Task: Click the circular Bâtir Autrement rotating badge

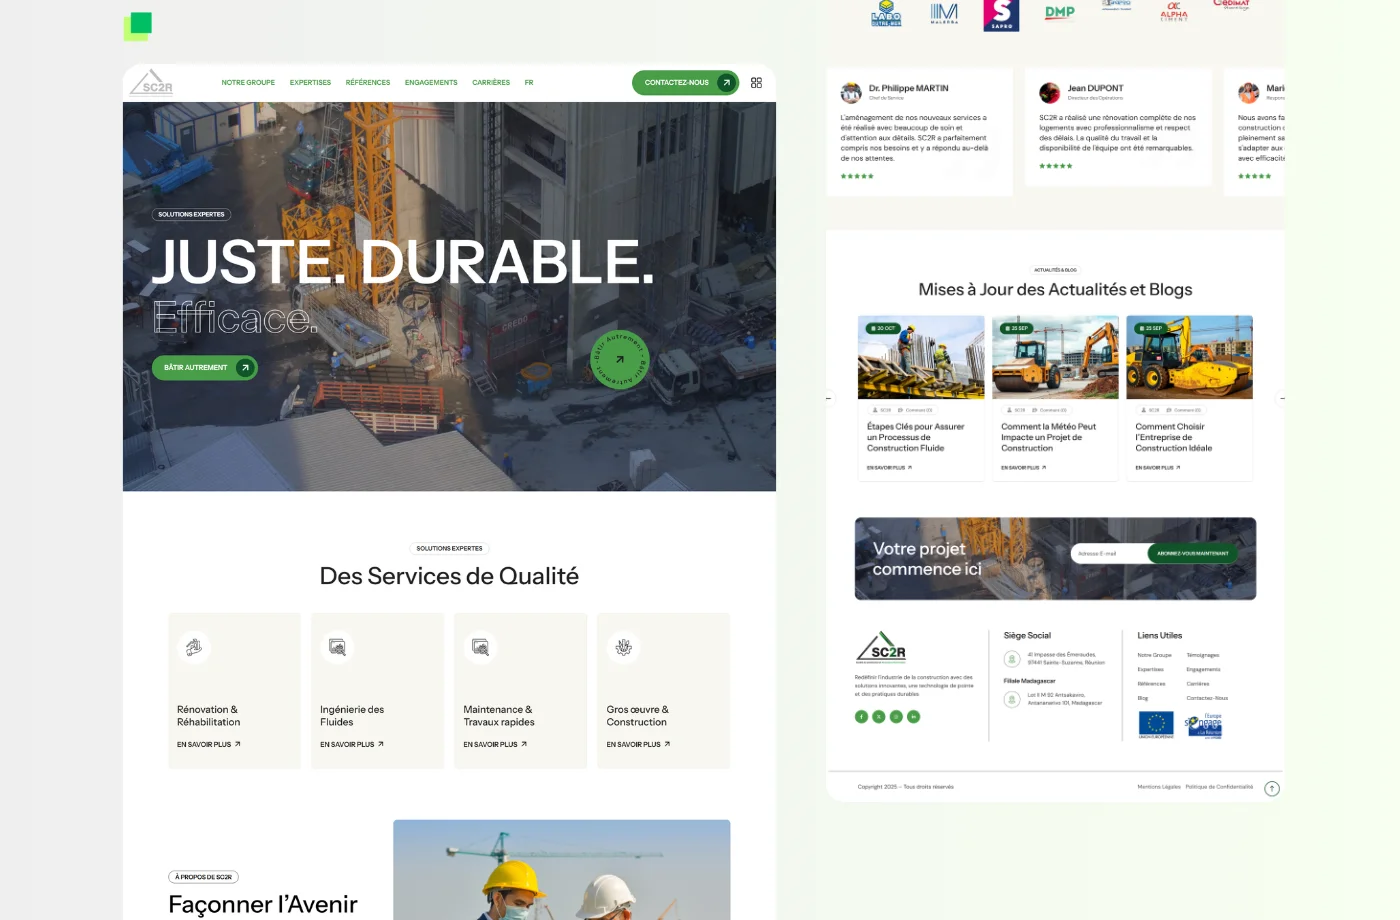Action: tap(619, 360)
